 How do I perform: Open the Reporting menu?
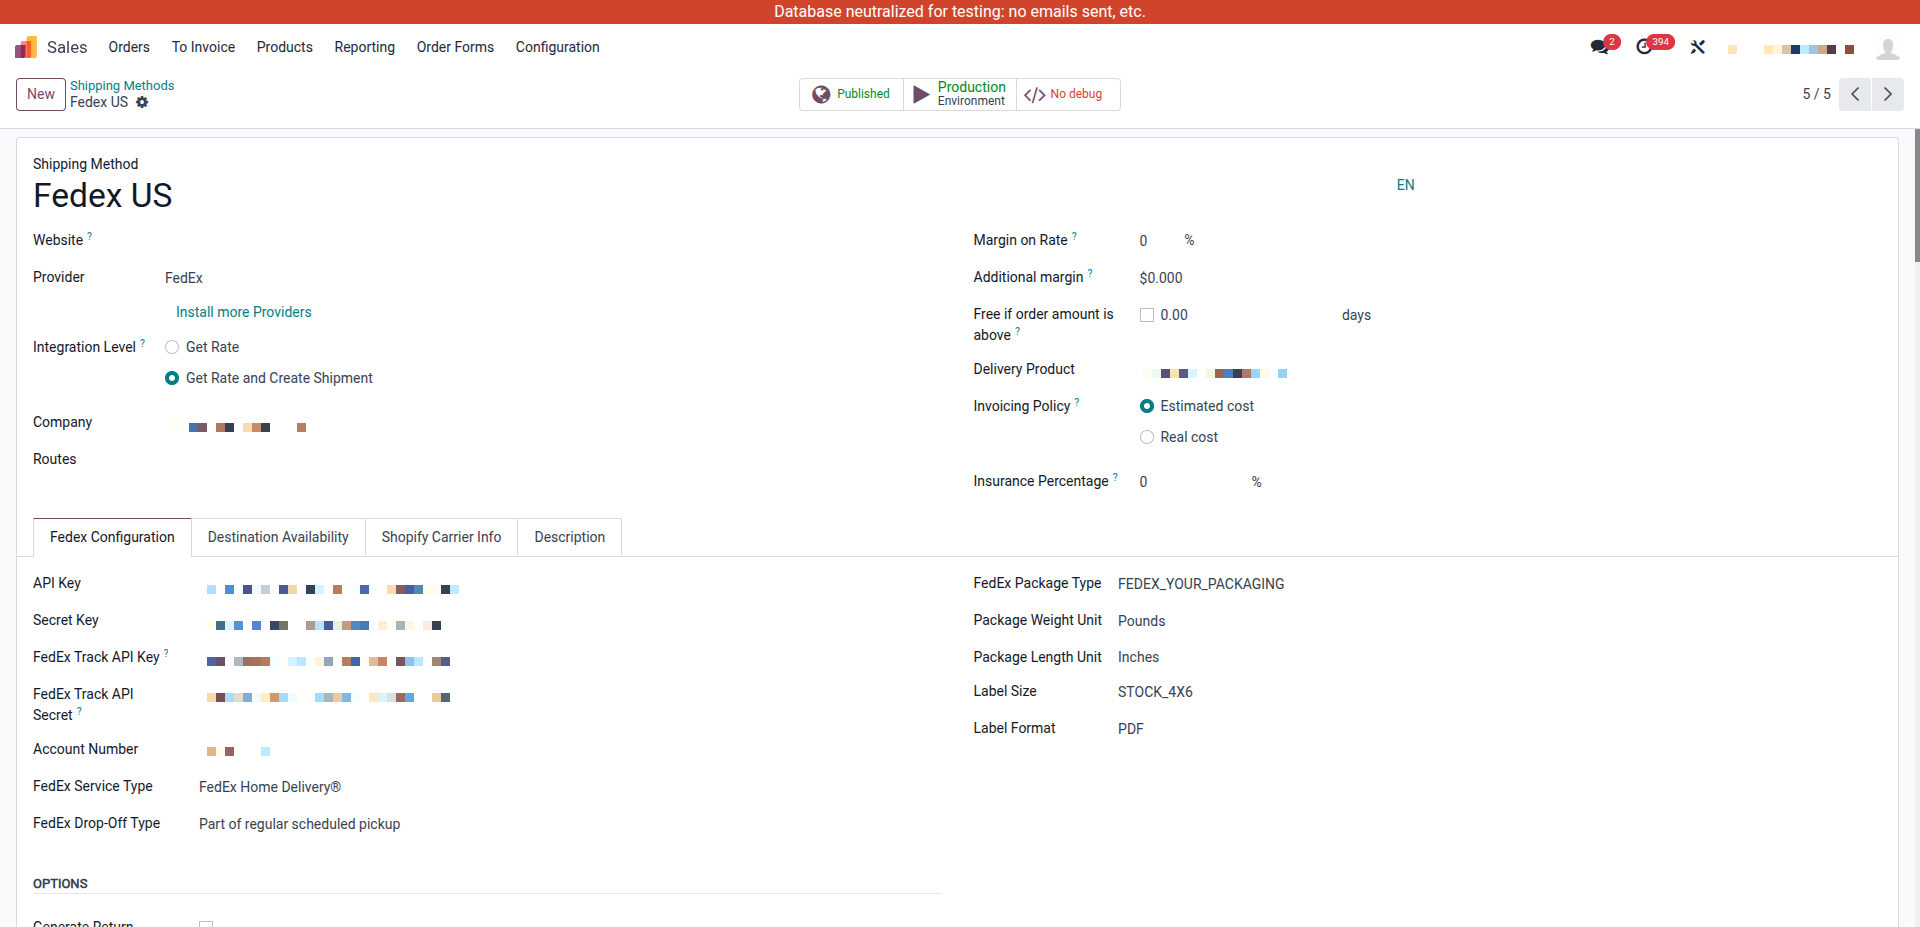(x=365, y=47)
